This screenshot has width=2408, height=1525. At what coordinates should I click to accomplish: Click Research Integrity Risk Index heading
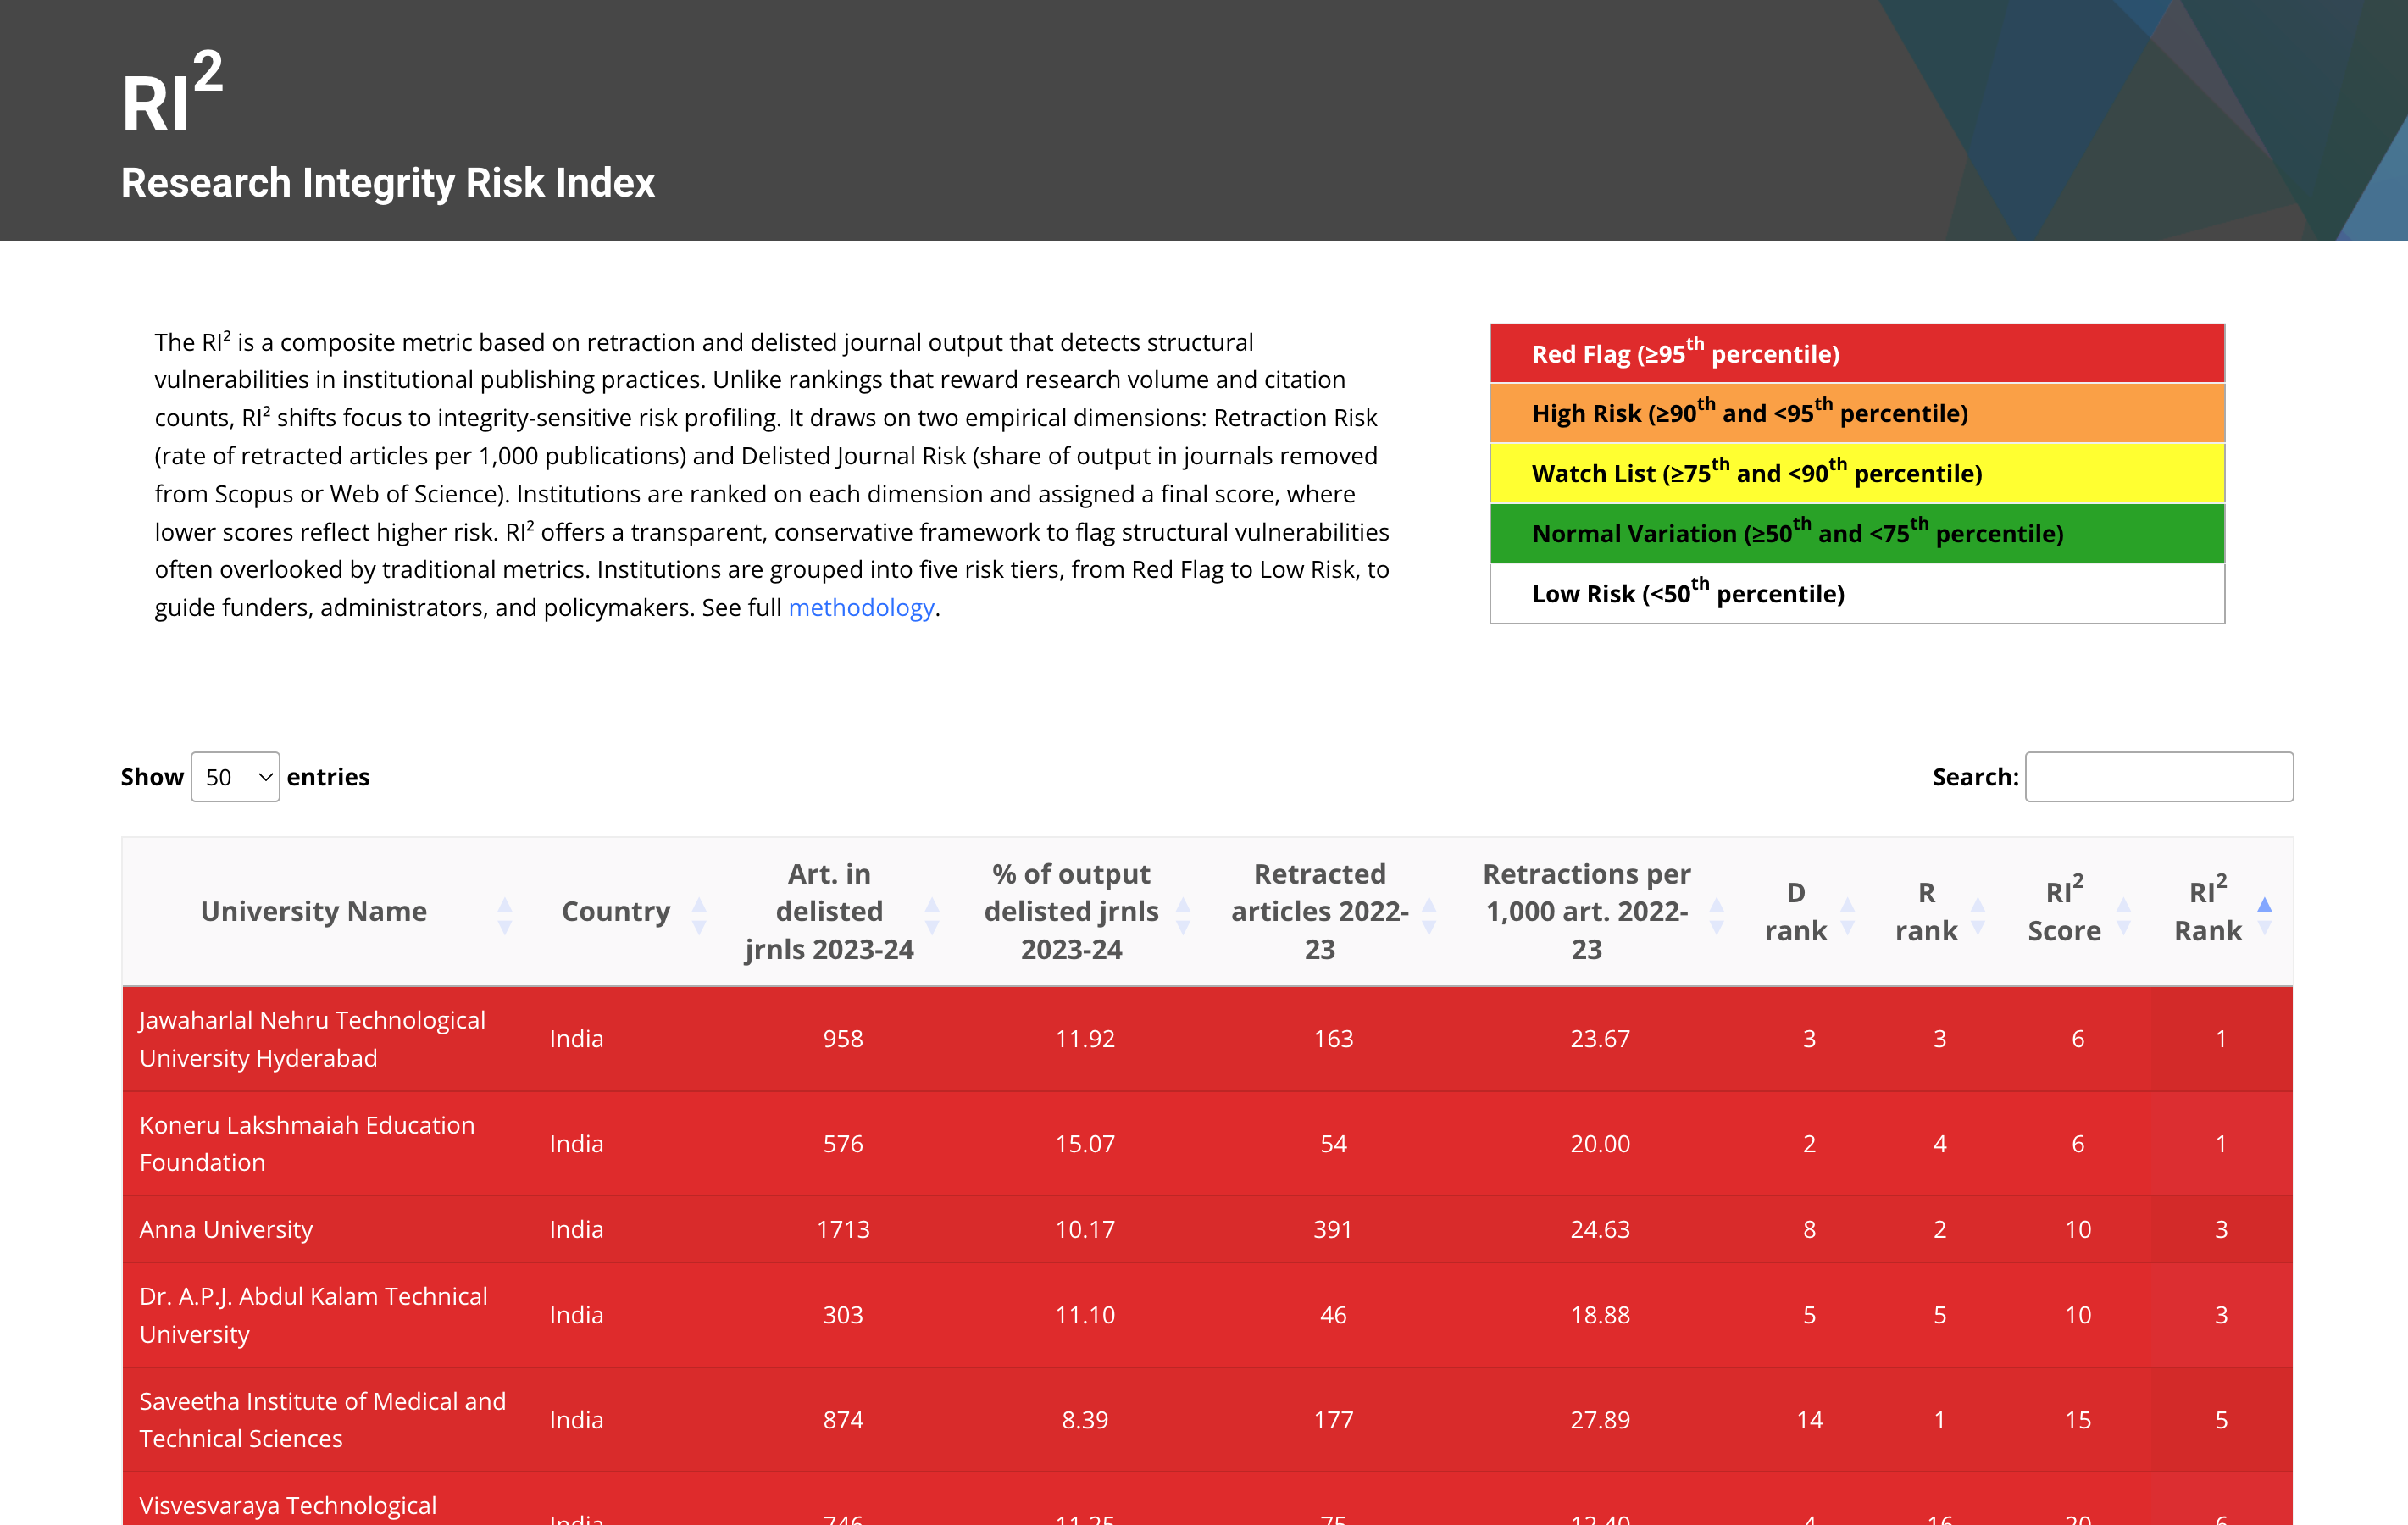pyautogui.click(x=388, y=183)
